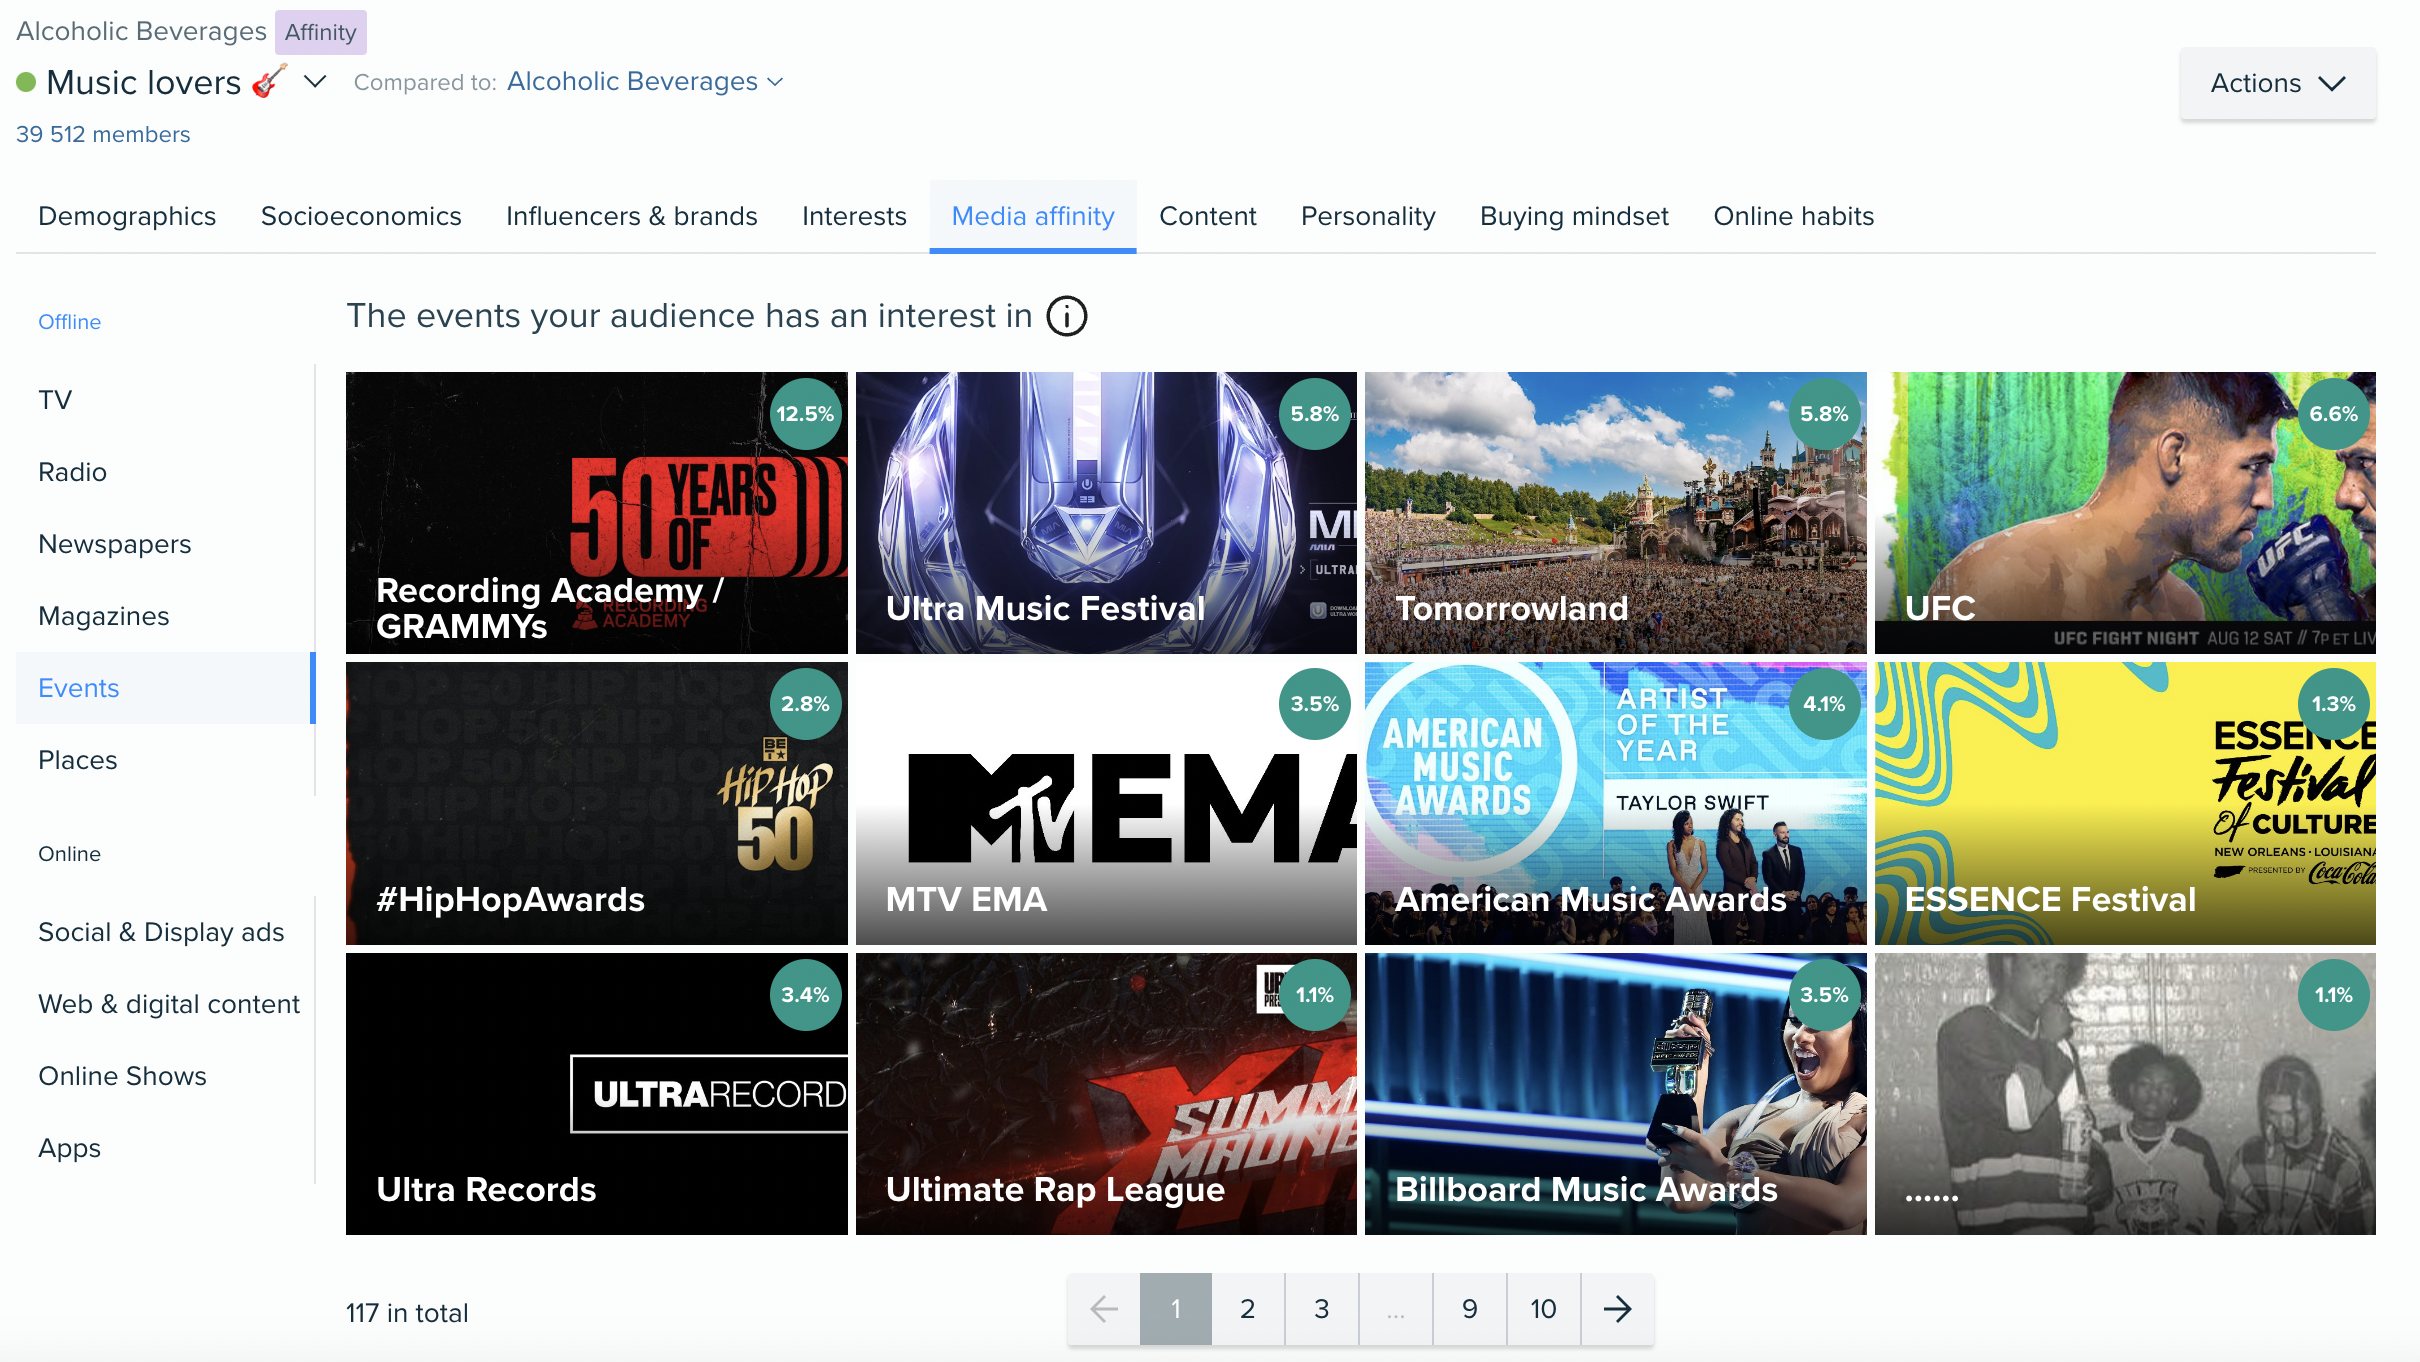Viewport: 2420px width, 1362px height.
Task: Switch to the Personality tab
Action: 1368,216
